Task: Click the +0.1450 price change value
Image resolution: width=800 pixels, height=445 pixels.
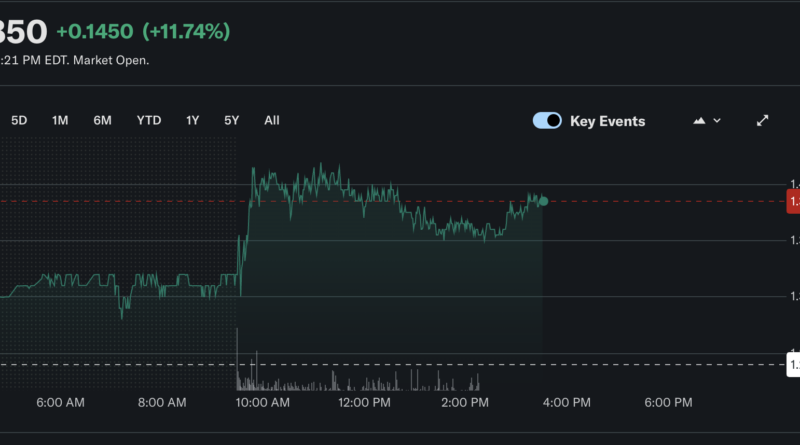Action: [x=94, y=31]
